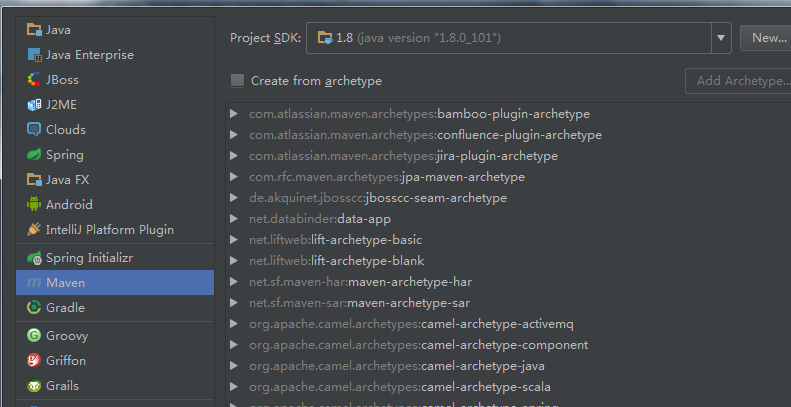The image size is (791, 407).
Task: Choose Android project type
Action: [x=115, y=205]
